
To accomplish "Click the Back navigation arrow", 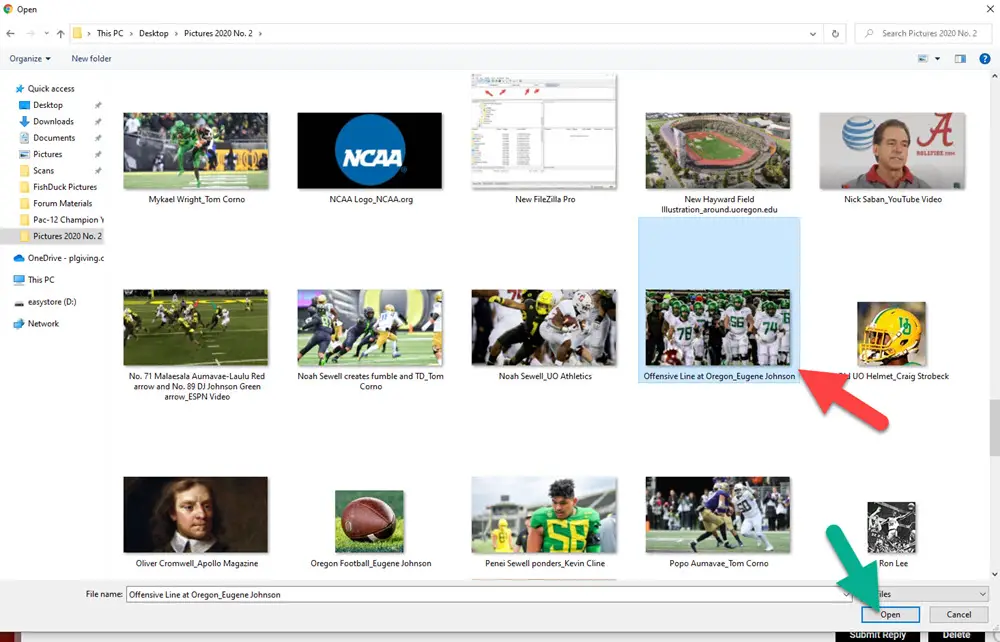I will [x=11, y=33].
